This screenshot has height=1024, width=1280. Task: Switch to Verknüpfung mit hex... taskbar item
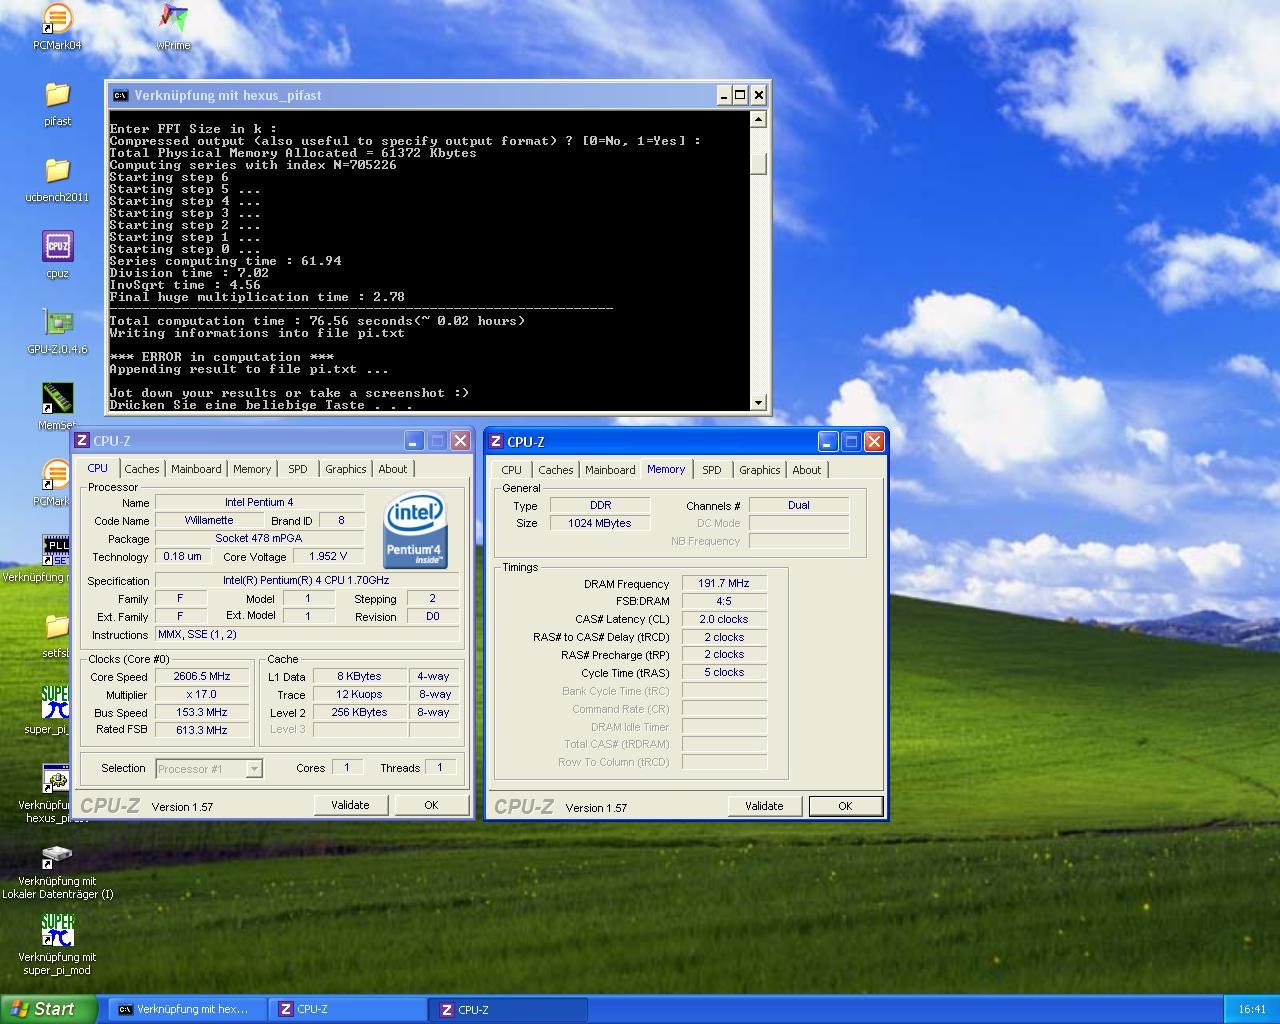pyautogui.click(x=190, y=1010)
